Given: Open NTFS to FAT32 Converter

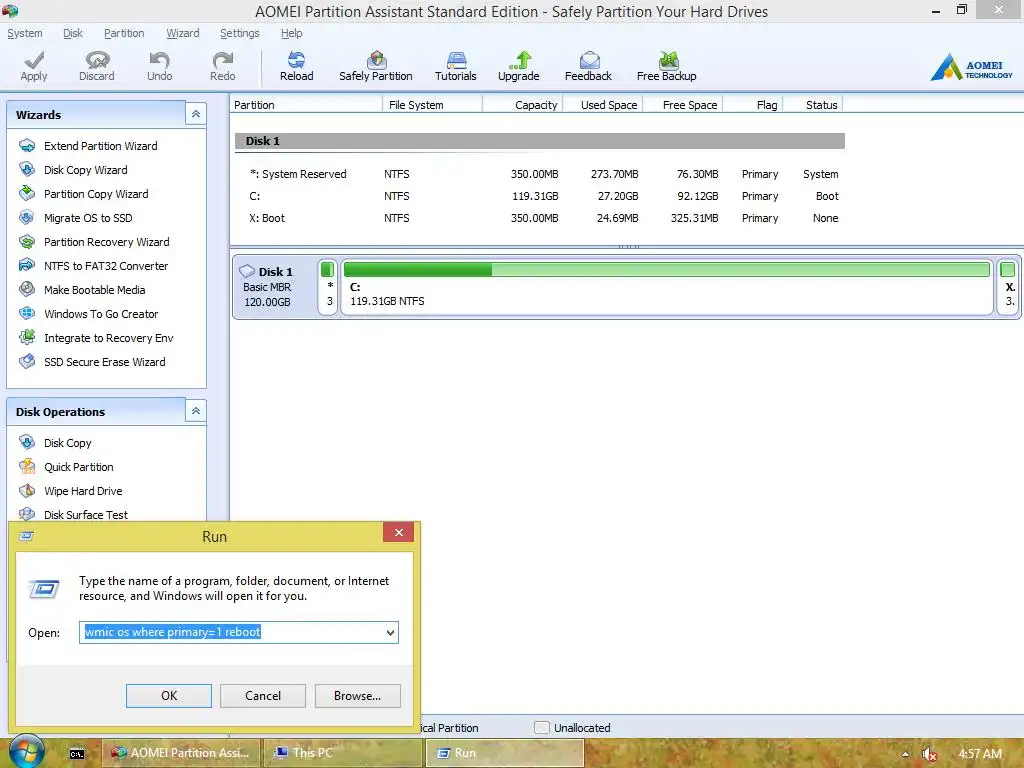Looking at the screenshot, I should coord(106,266).
